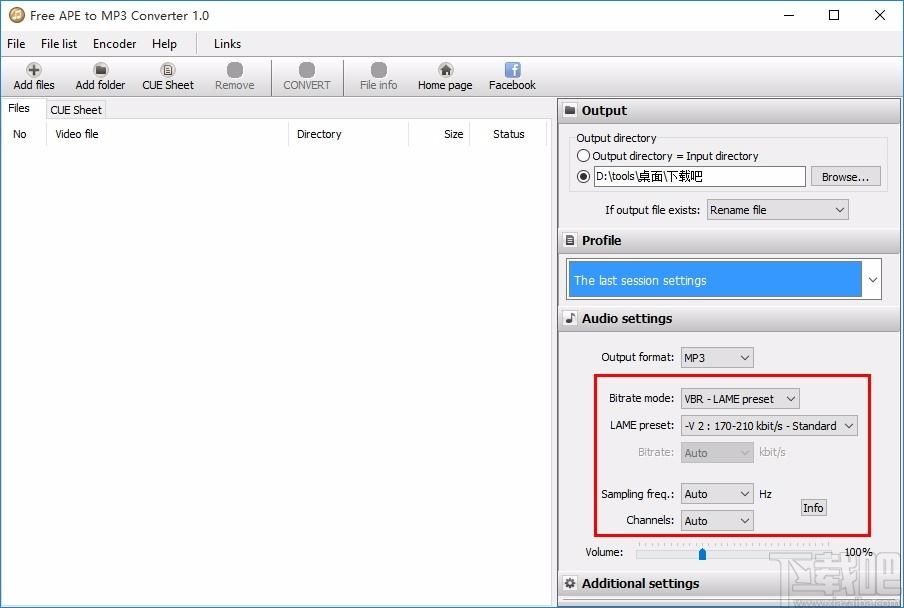Open the Sampling freq. dropdown
This screenshot has width=904, height=608.
coord(717,494)
